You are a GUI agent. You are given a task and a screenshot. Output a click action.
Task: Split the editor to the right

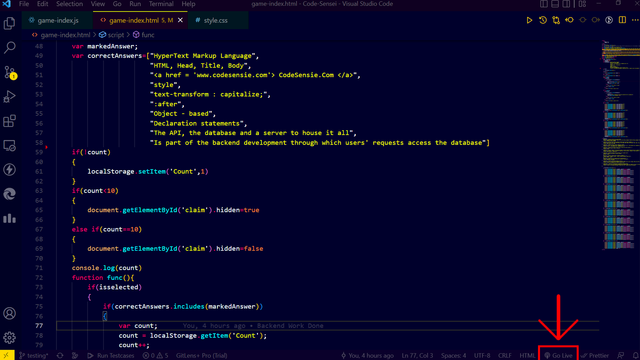(622, 20)
